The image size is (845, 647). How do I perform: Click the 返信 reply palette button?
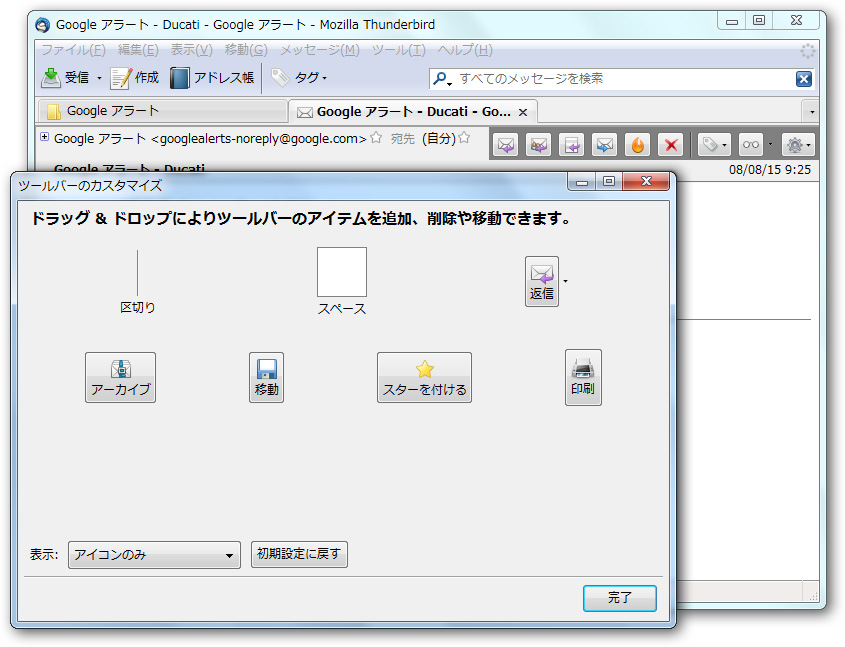point(542,282)
